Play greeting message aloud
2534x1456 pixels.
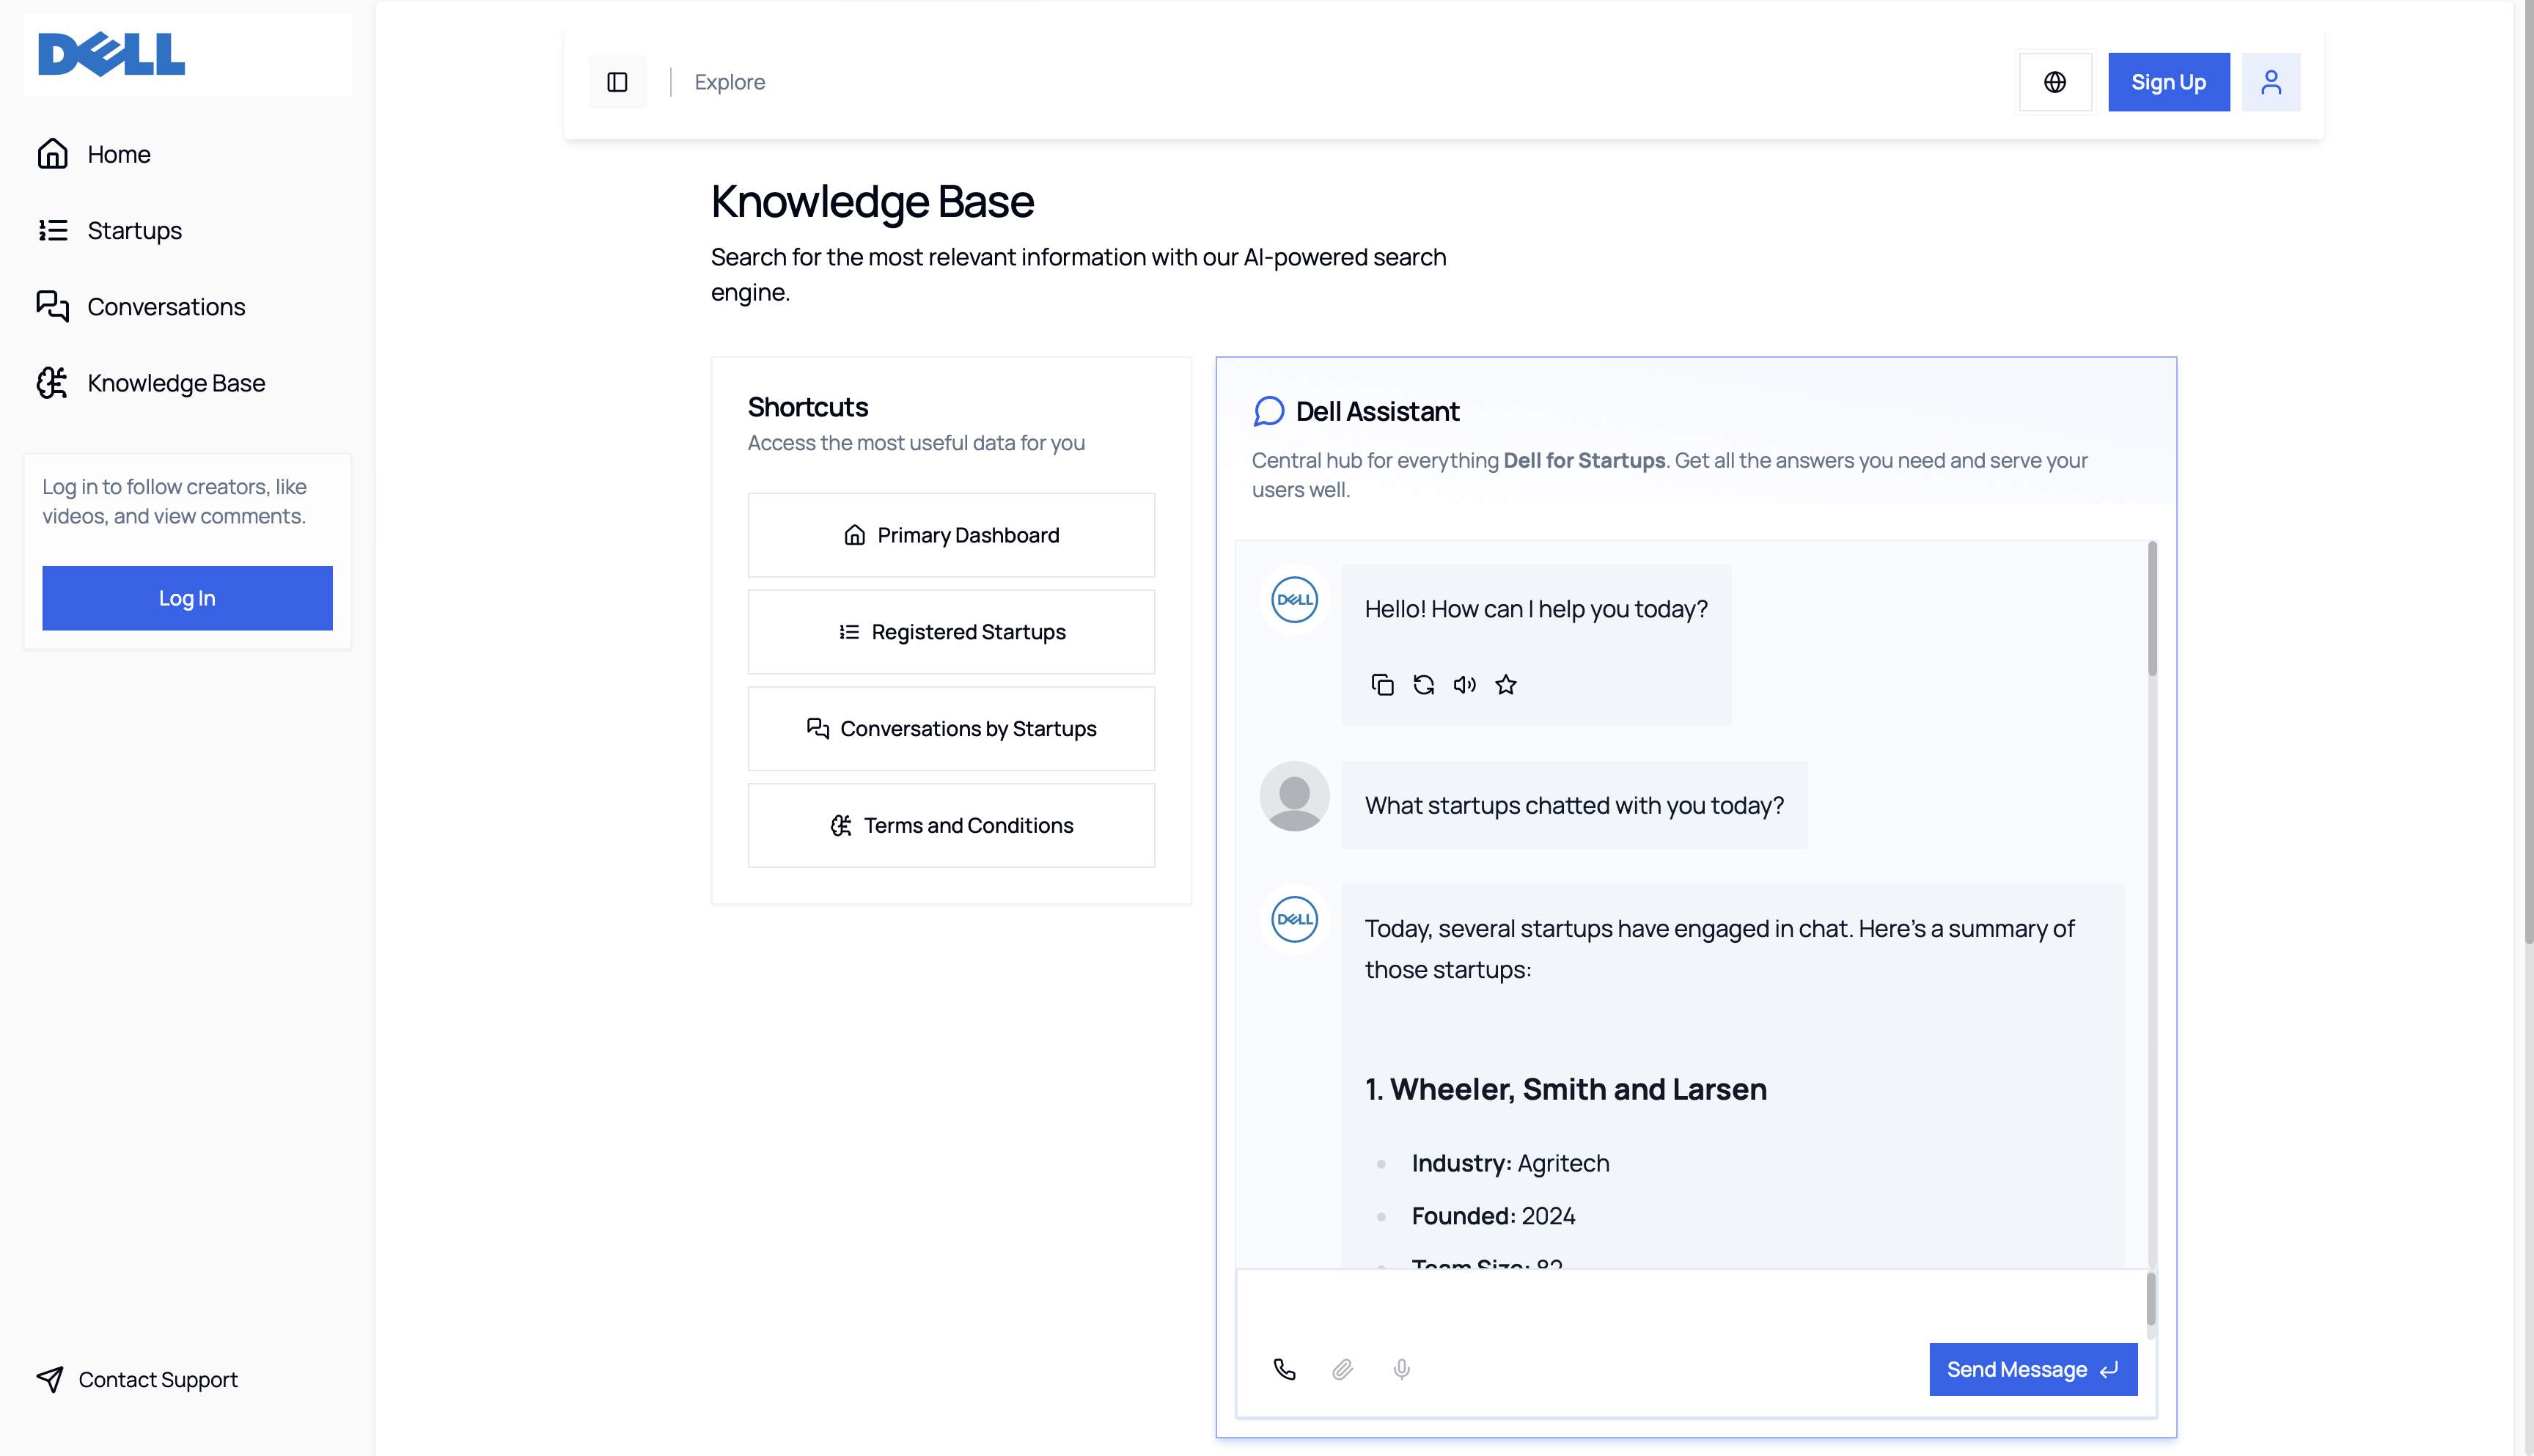[x=1464, y=685]
